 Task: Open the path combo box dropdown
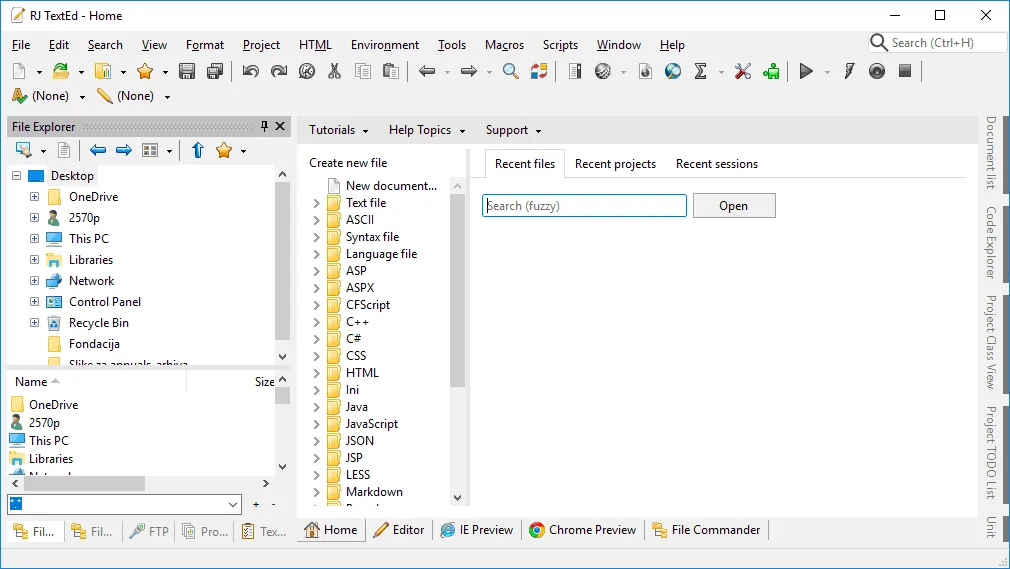pyautogui.click(x=233, y=505)
